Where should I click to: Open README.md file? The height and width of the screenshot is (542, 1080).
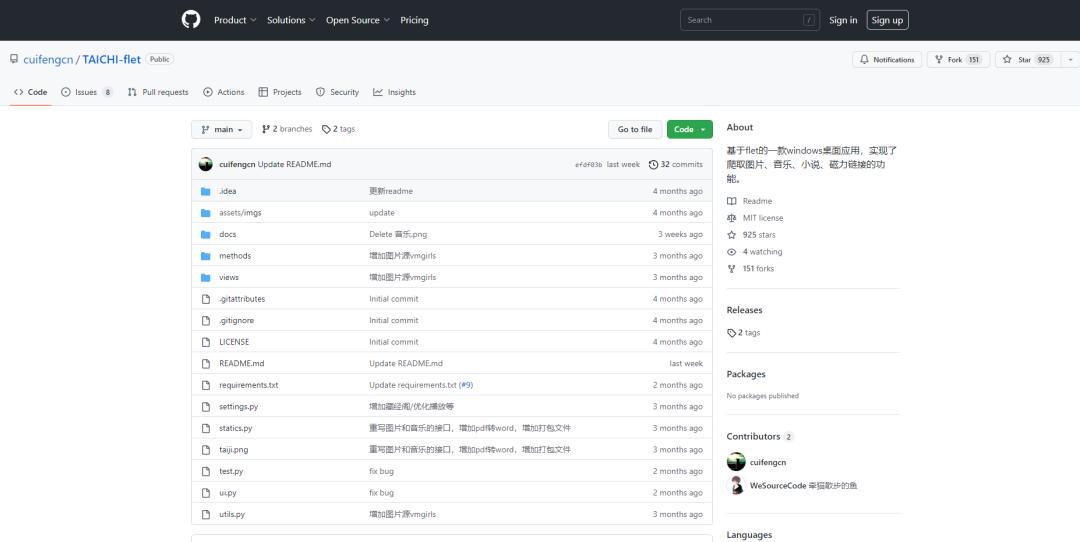pyautogui.click(x=241, y=363)
